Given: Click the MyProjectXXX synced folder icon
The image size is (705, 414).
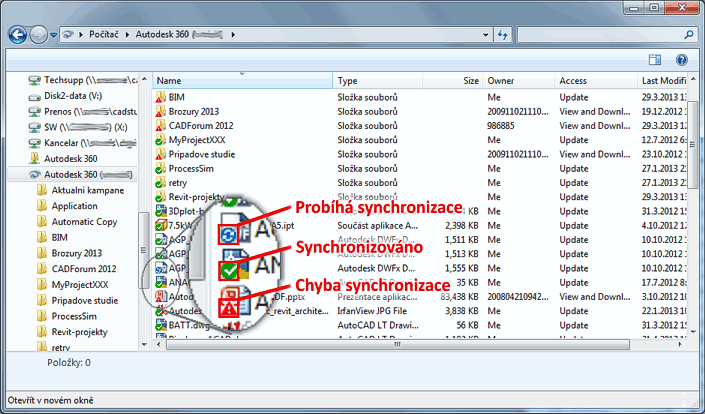Looking at the screenshot, I should point(160,140).
